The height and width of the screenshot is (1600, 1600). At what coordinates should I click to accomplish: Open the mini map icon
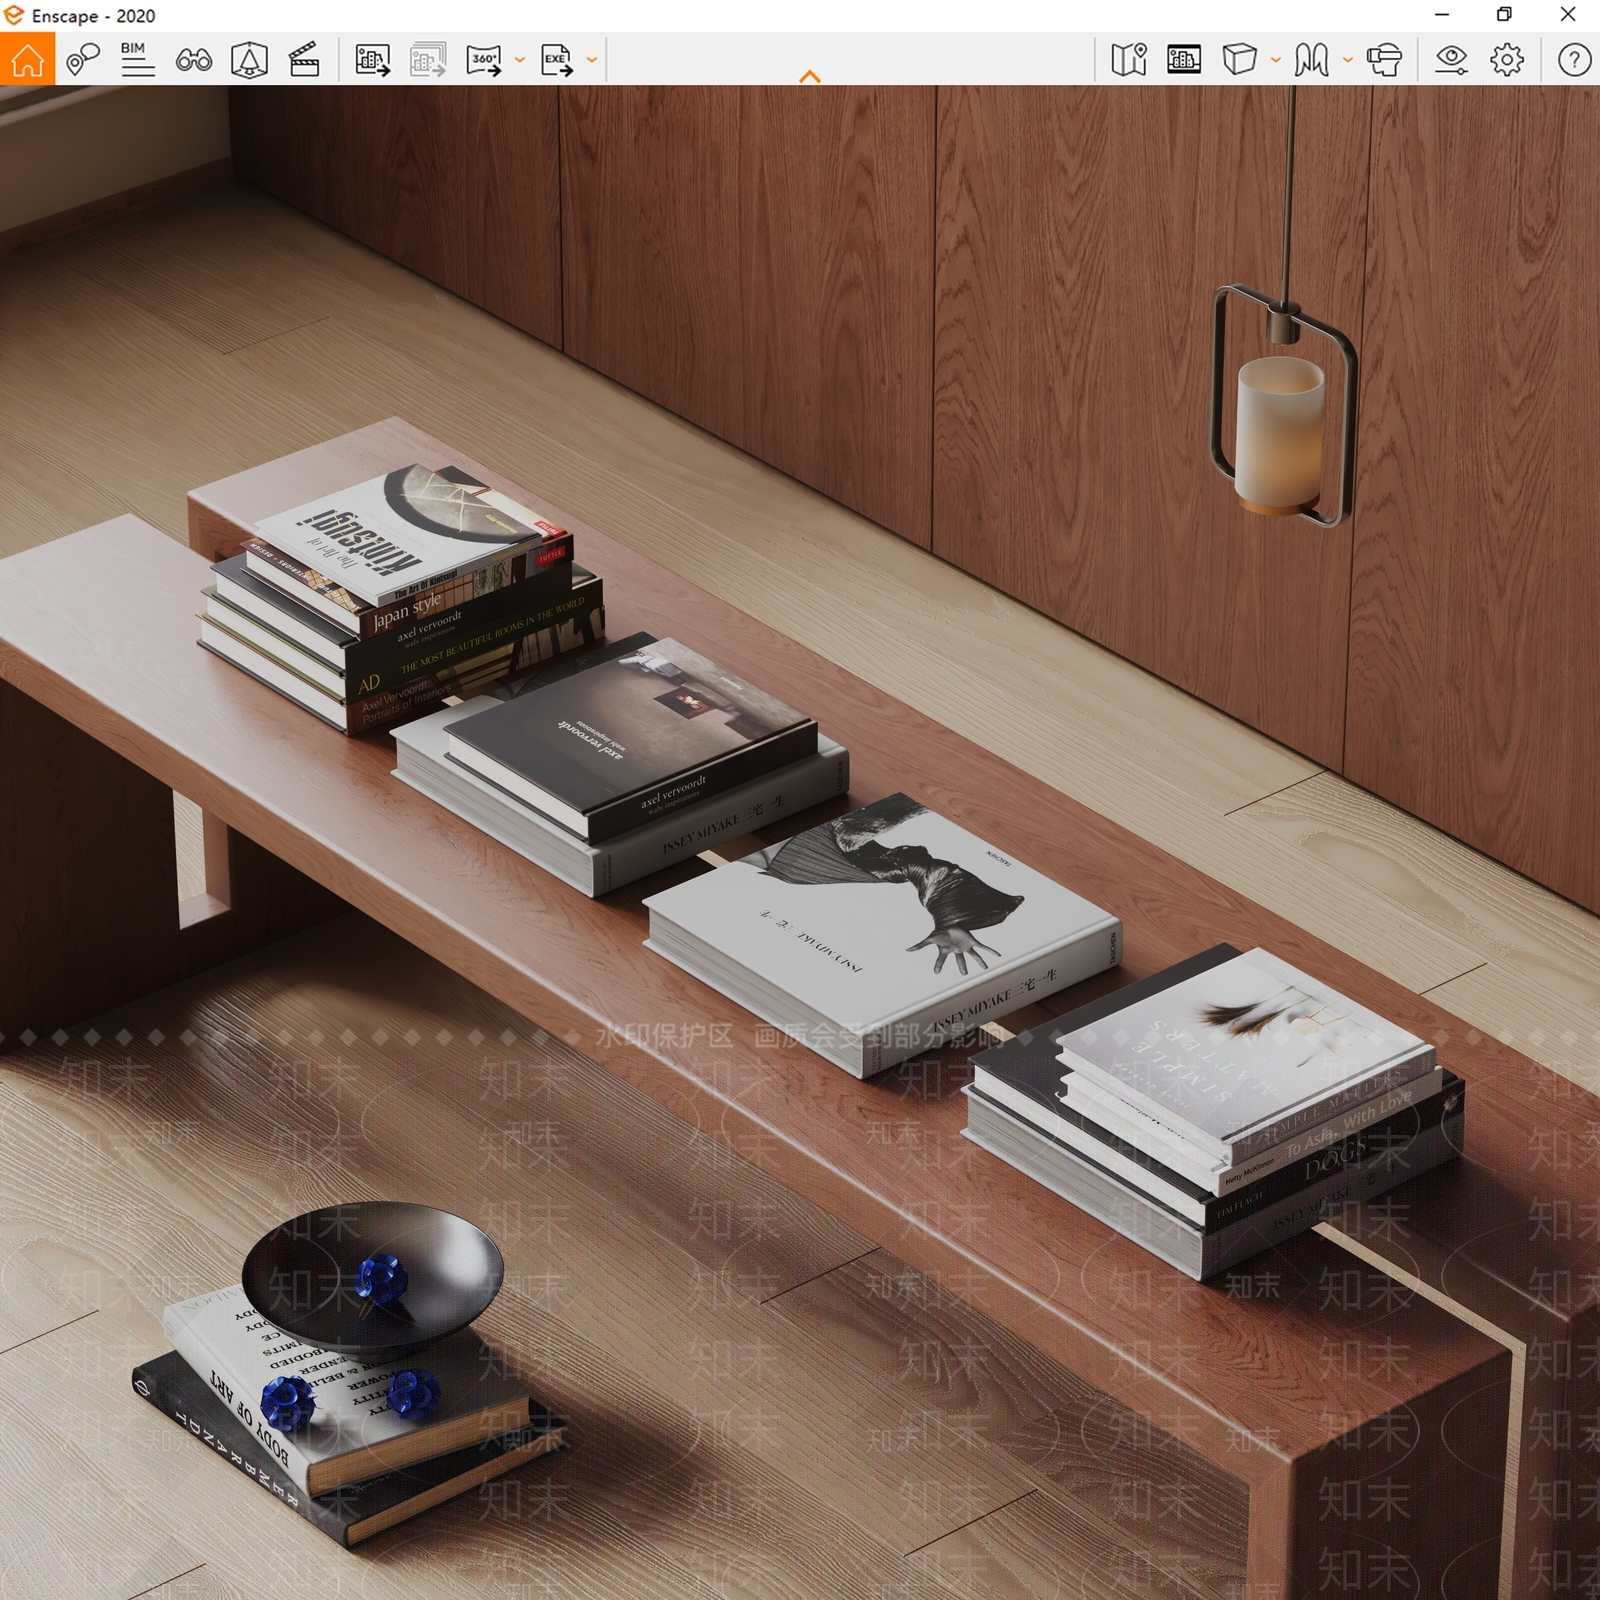pyautogui.click(x=1129, y=60)
